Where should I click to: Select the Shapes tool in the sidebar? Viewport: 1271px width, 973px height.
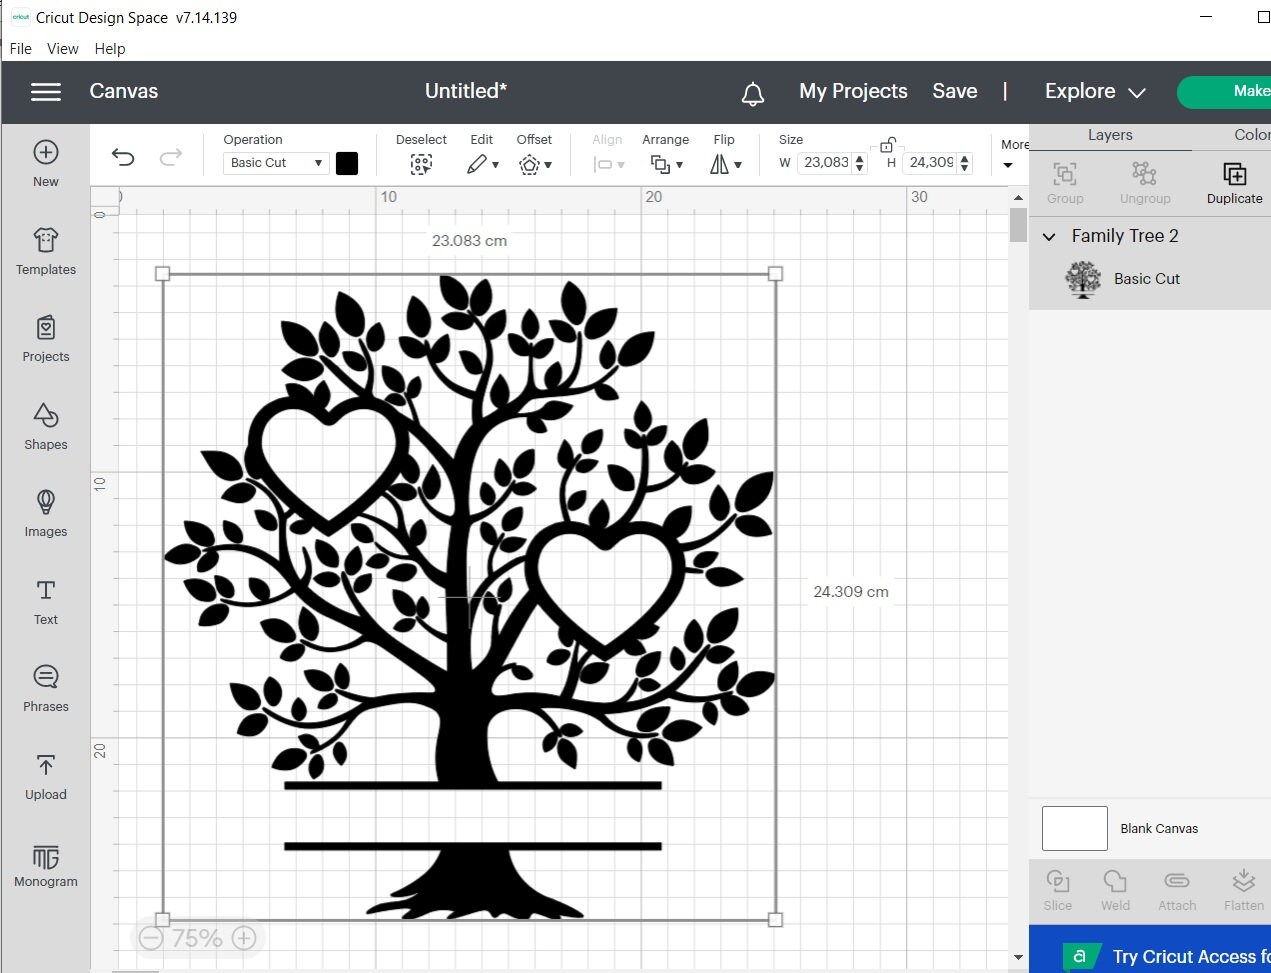coord(45,427)
